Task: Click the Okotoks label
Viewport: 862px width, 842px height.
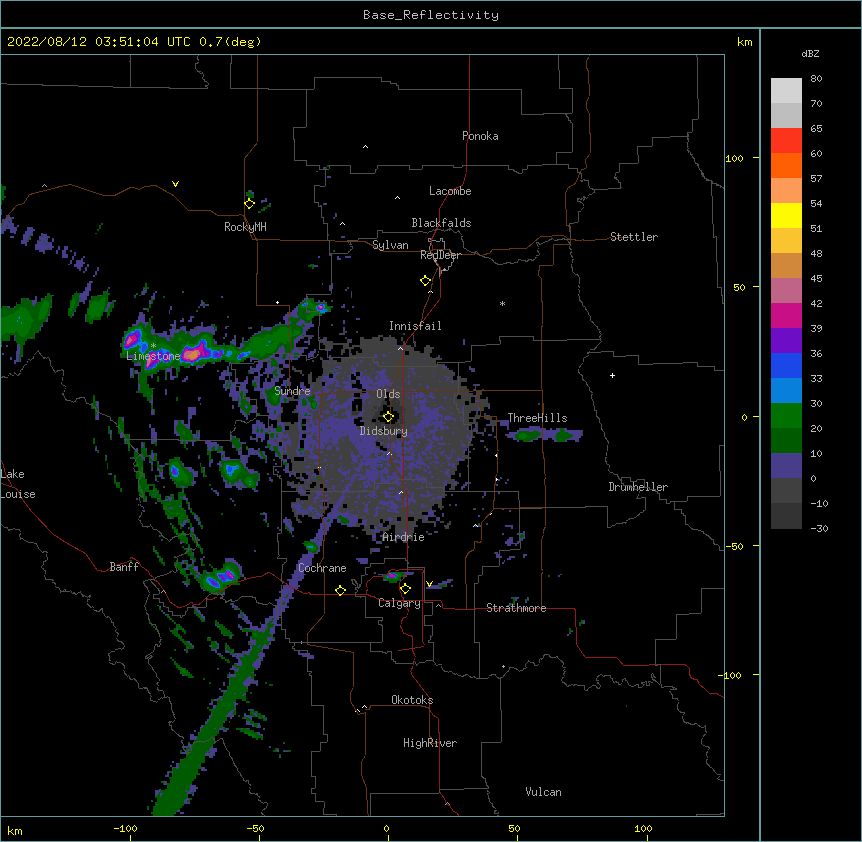Action: click(x=412, y=700)
